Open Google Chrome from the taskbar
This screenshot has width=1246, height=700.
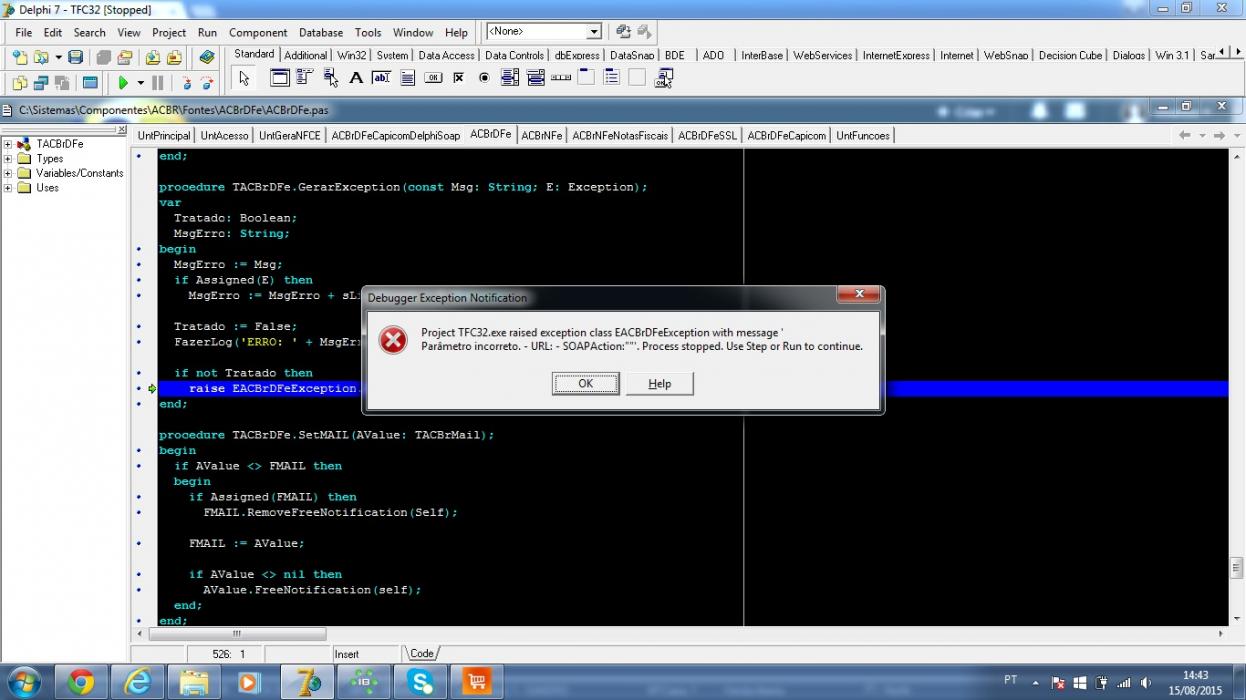click(x=81, y=682)
